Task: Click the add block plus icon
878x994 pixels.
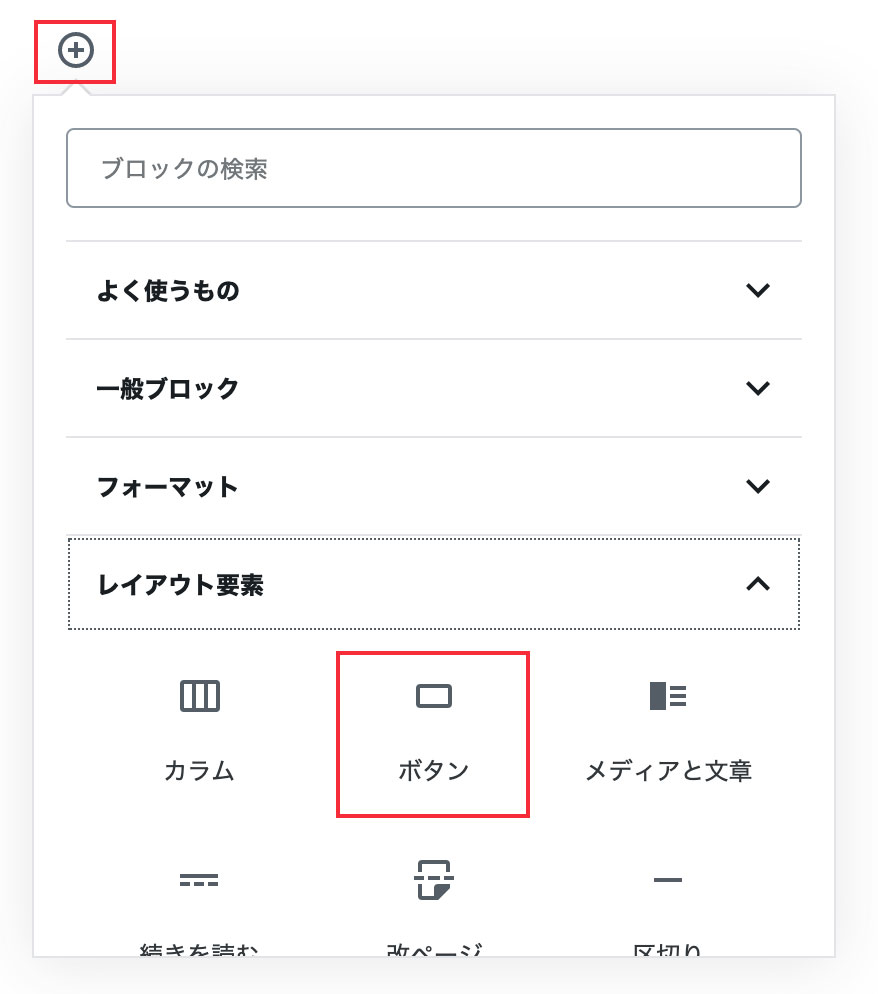Action: coord(76,50)
